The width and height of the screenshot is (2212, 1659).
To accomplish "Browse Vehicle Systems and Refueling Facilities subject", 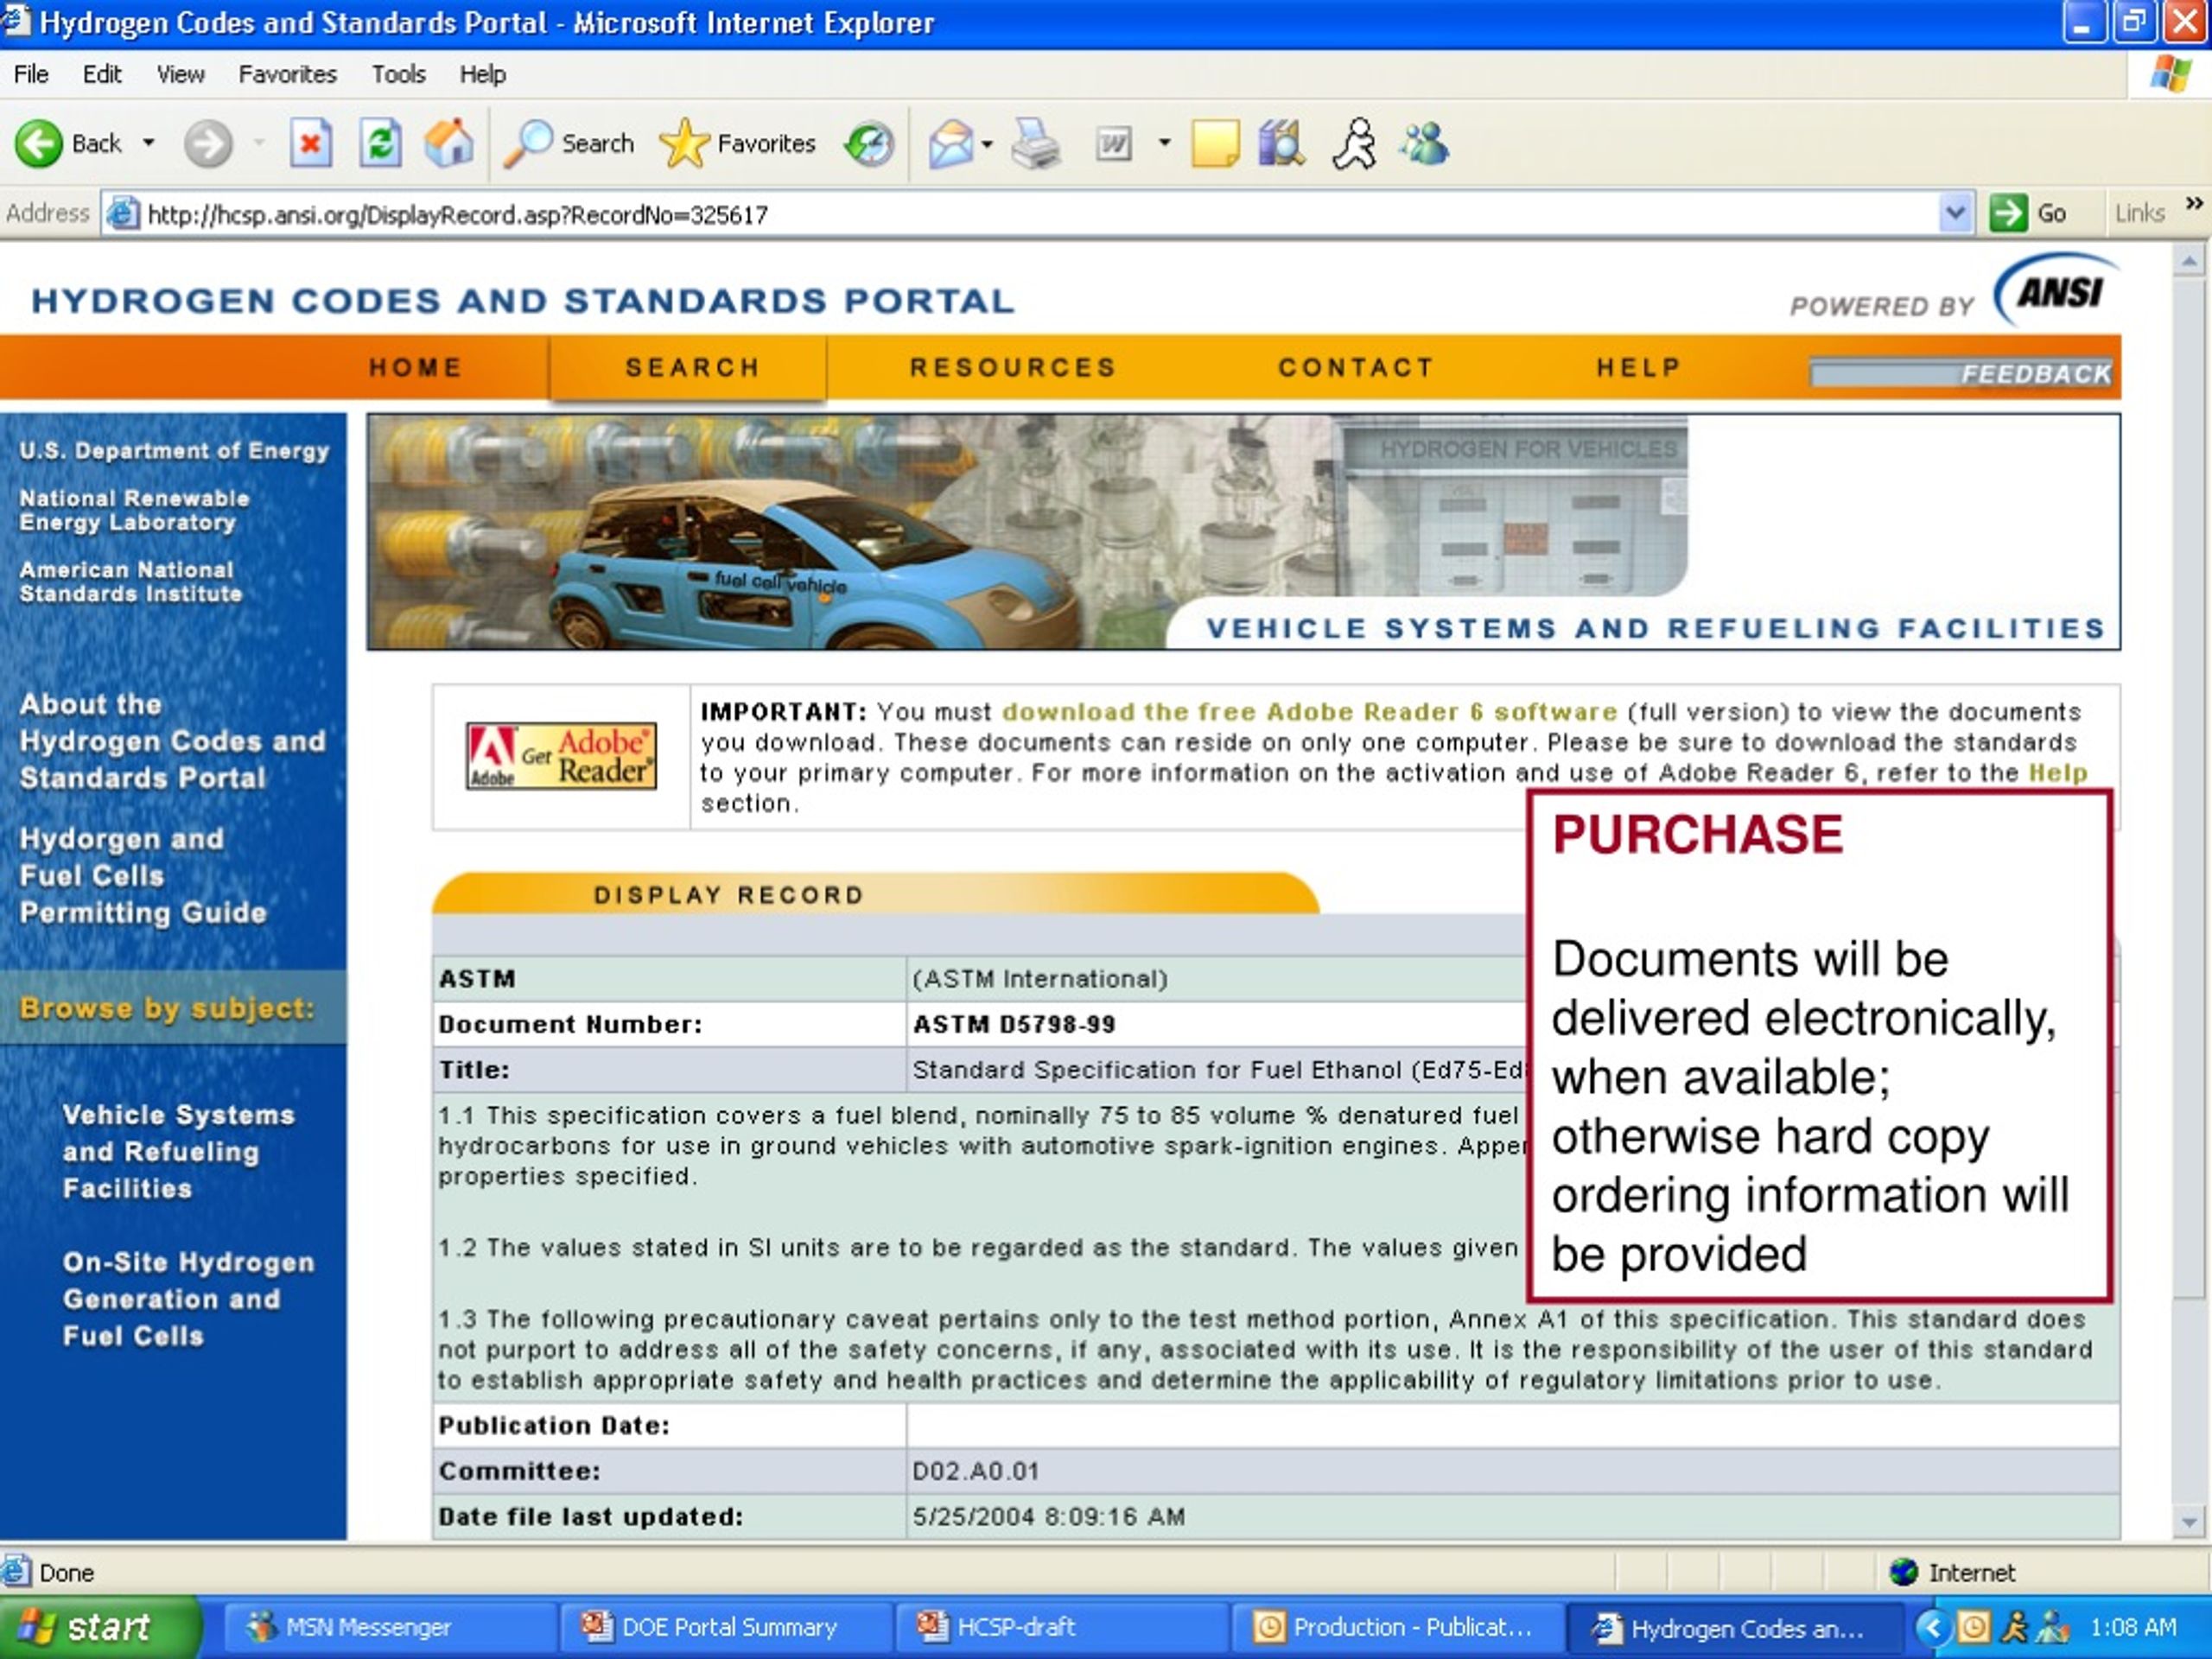I will point(178,1152).
